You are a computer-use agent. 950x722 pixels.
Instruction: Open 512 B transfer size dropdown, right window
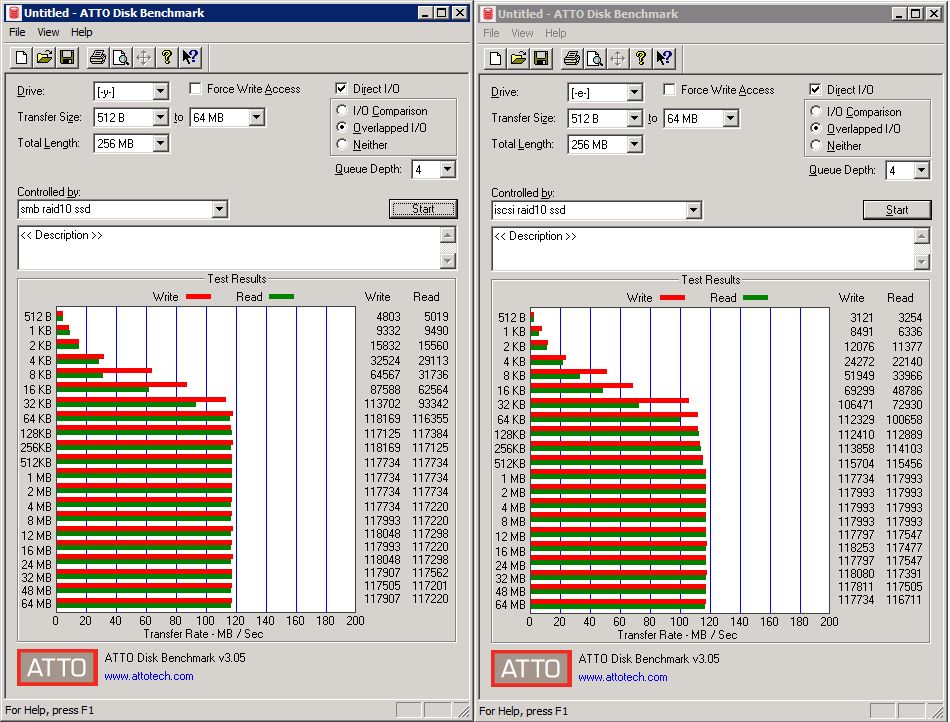[x=634, y=118]
